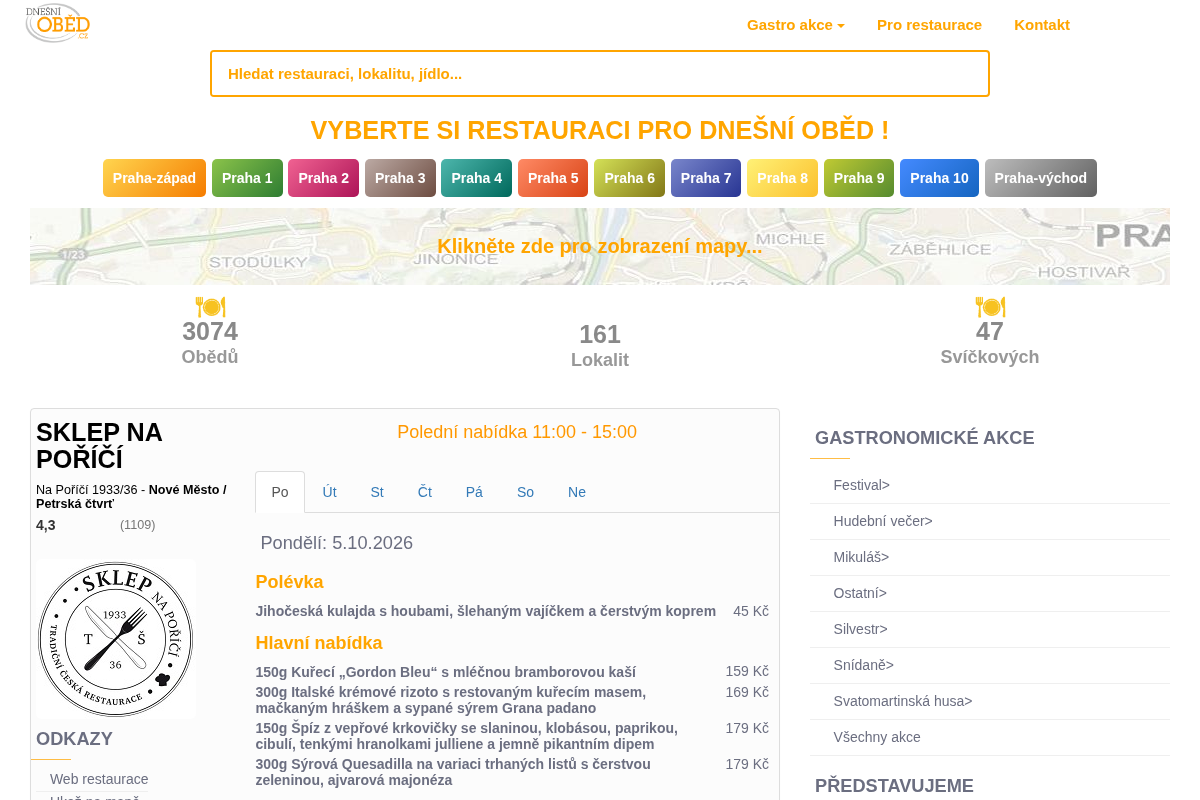Show restaurants in Praha 9
Viewport: 1200px width, 800px height.
click(x=859, y=178)
